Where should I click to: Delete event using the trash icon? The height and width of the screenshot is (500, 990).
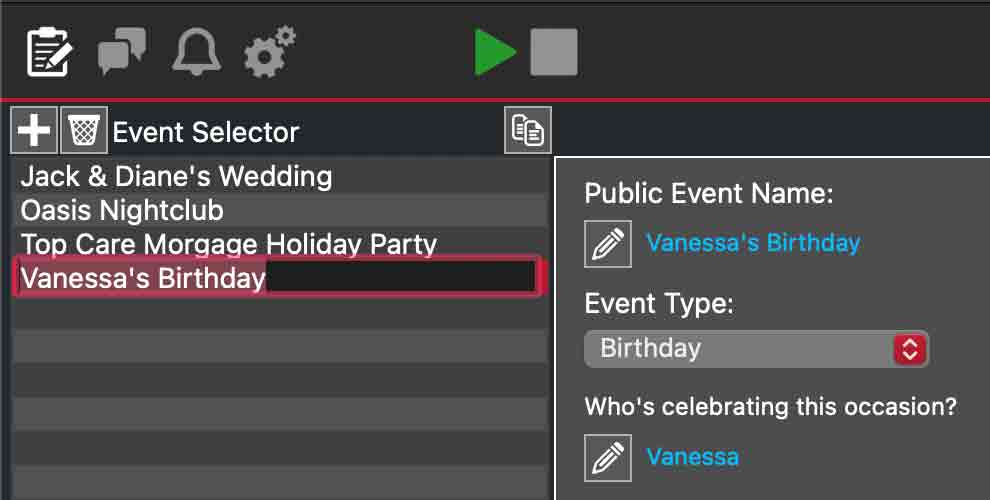[85, 131]
